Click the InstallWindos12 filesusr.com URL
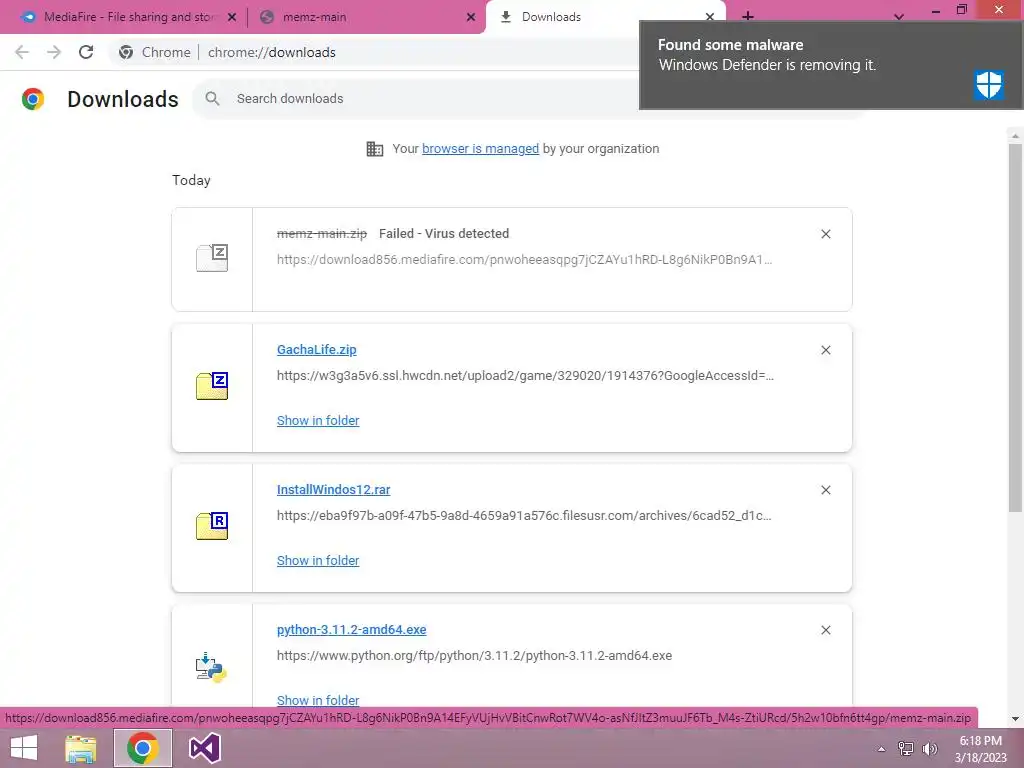 point(524,516)
